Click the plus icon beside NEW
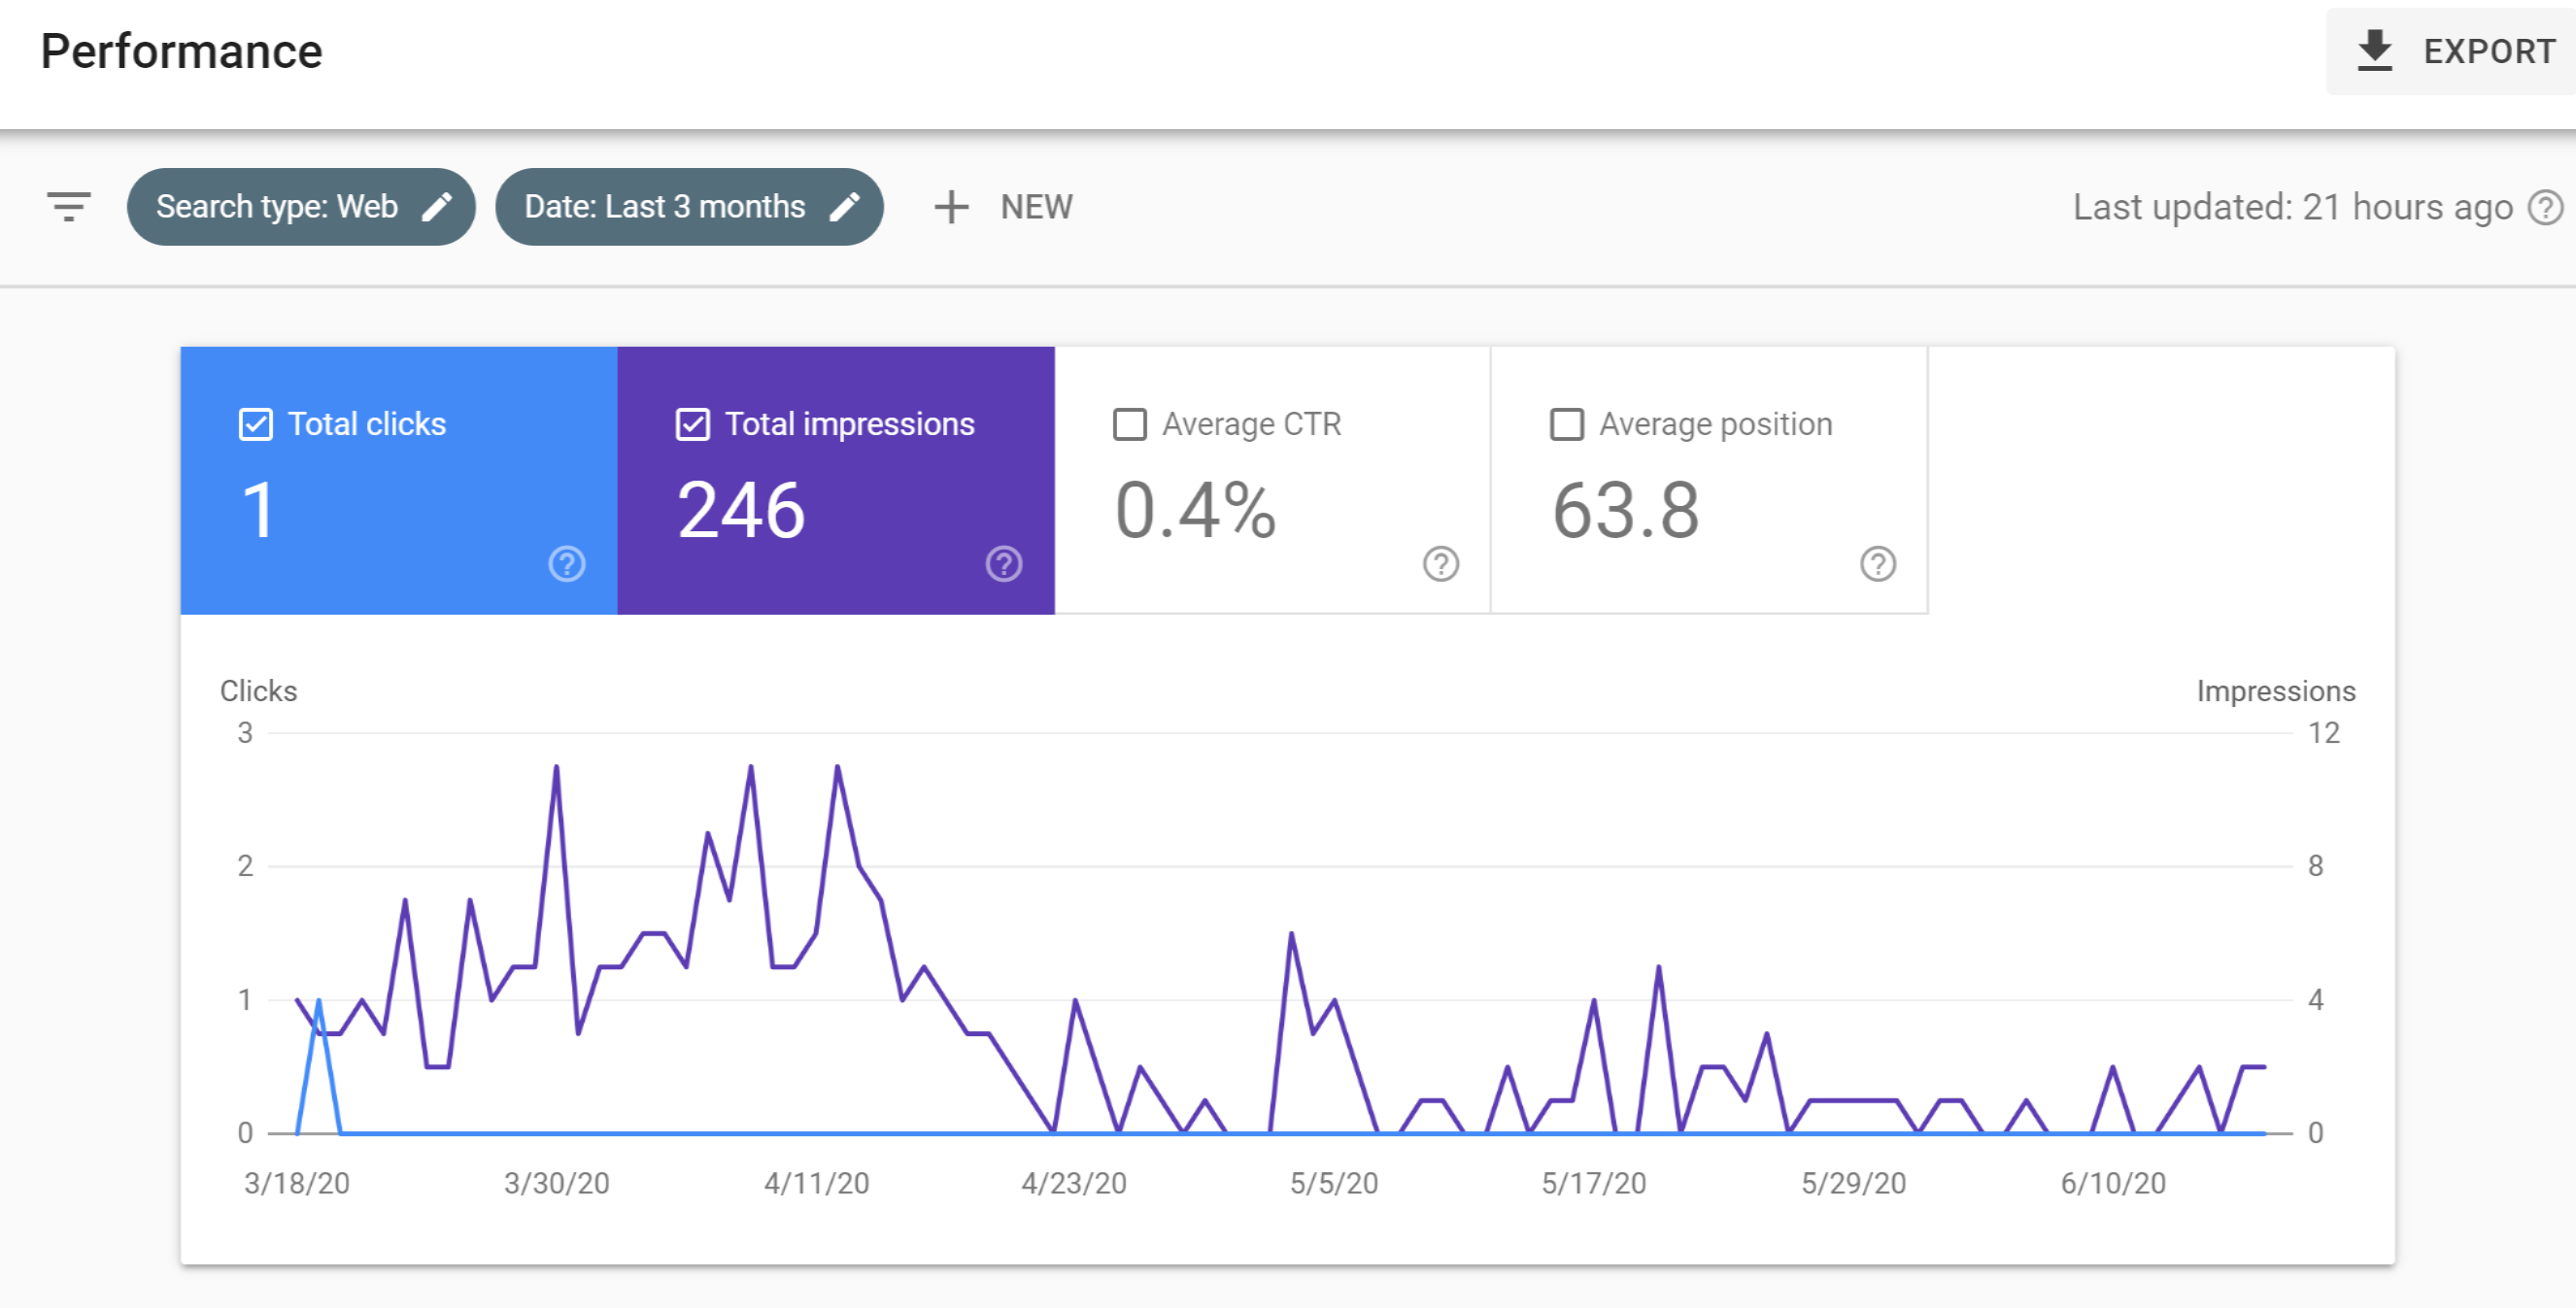The height and width of the screenshot is (1308, 2576). point(951,208)
